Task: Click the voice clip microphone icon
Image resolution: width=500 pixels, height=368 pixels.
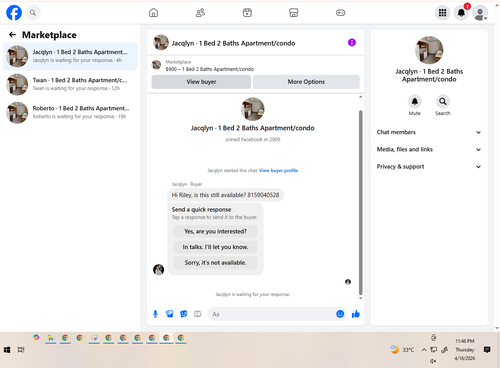Action: [155, 314]
